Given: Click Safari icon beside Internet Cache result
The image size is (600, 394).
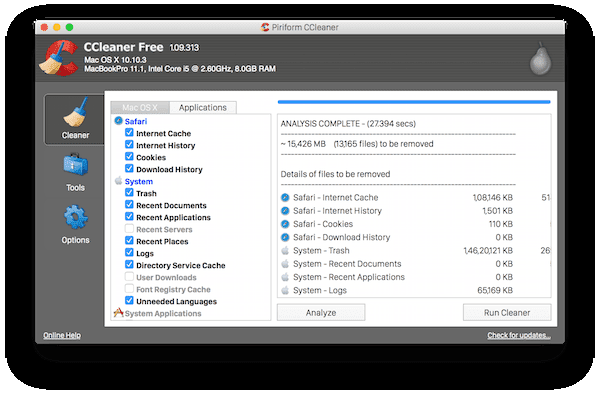Looking at the screenshot, I should pyautogui.click(x=285, y=197).
